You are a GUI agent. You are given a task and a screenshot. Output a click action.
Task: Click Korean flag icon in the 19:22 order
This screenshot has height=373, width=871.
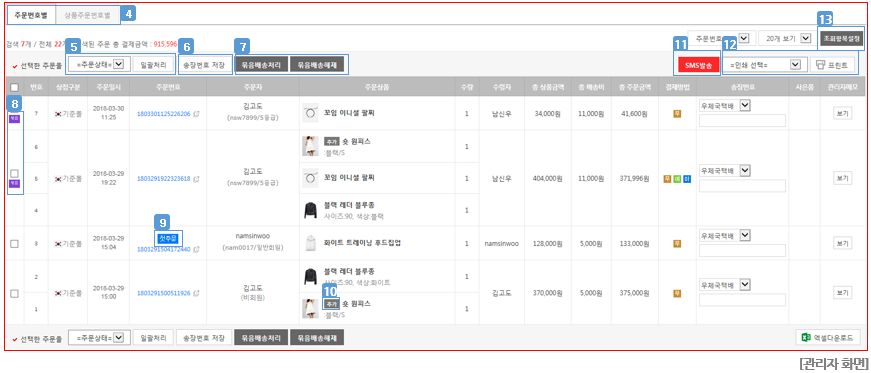pyautogui.click(x=58, y=178)
